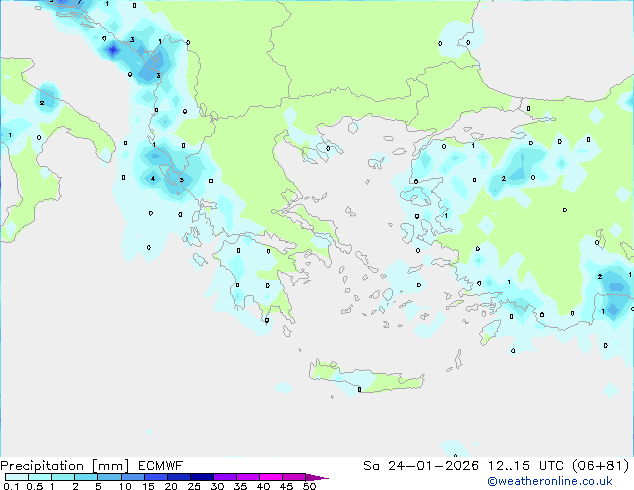The width and height of the screenshot is (634, 490).
Task: Click the legend value '45'
Action: coord(286,486)
